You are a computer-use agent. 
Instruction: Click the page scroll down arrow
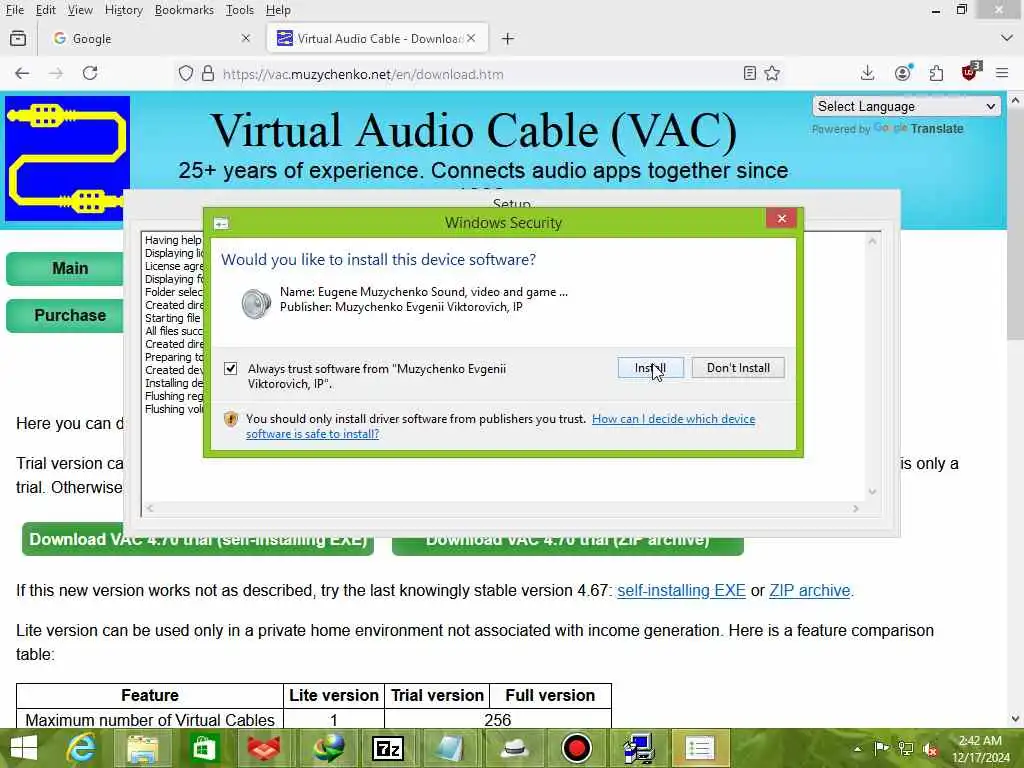point(1015,720)
